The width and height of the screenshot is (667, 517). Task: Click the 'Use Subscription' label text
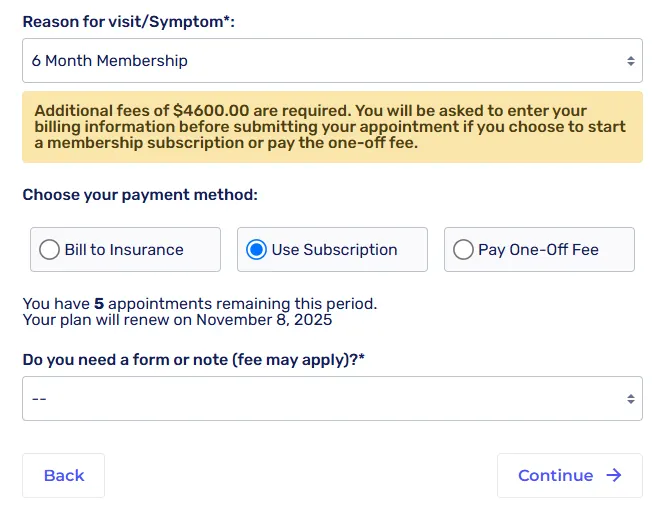click(x=334, y=250)
